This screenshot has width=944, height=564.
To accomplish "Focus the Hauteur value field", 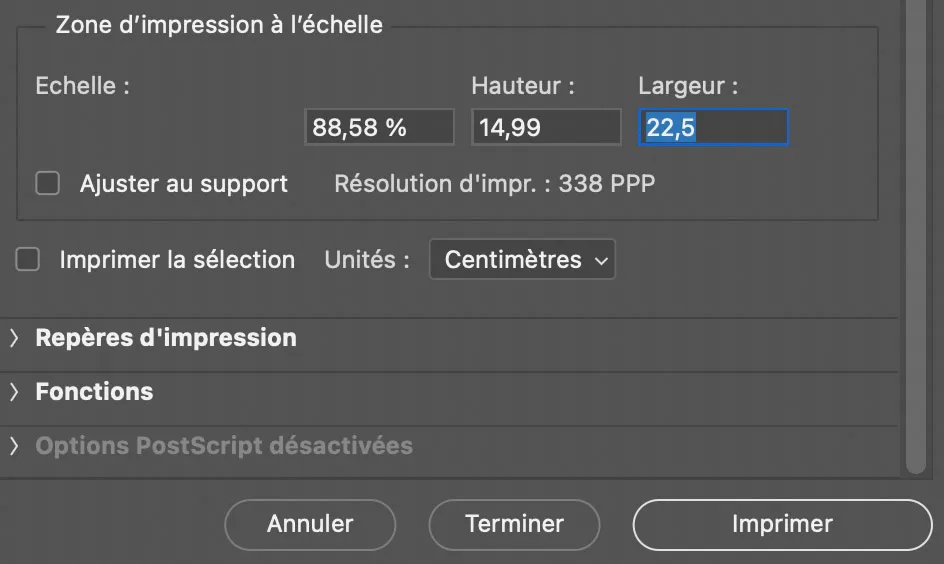I will pyautogui.click(x=546, y=128).
